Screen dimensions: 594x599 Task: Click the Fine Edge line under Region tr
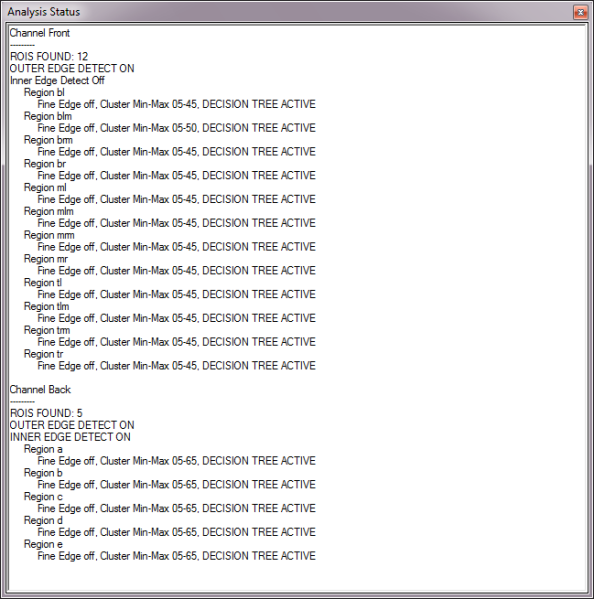[176, 366]
